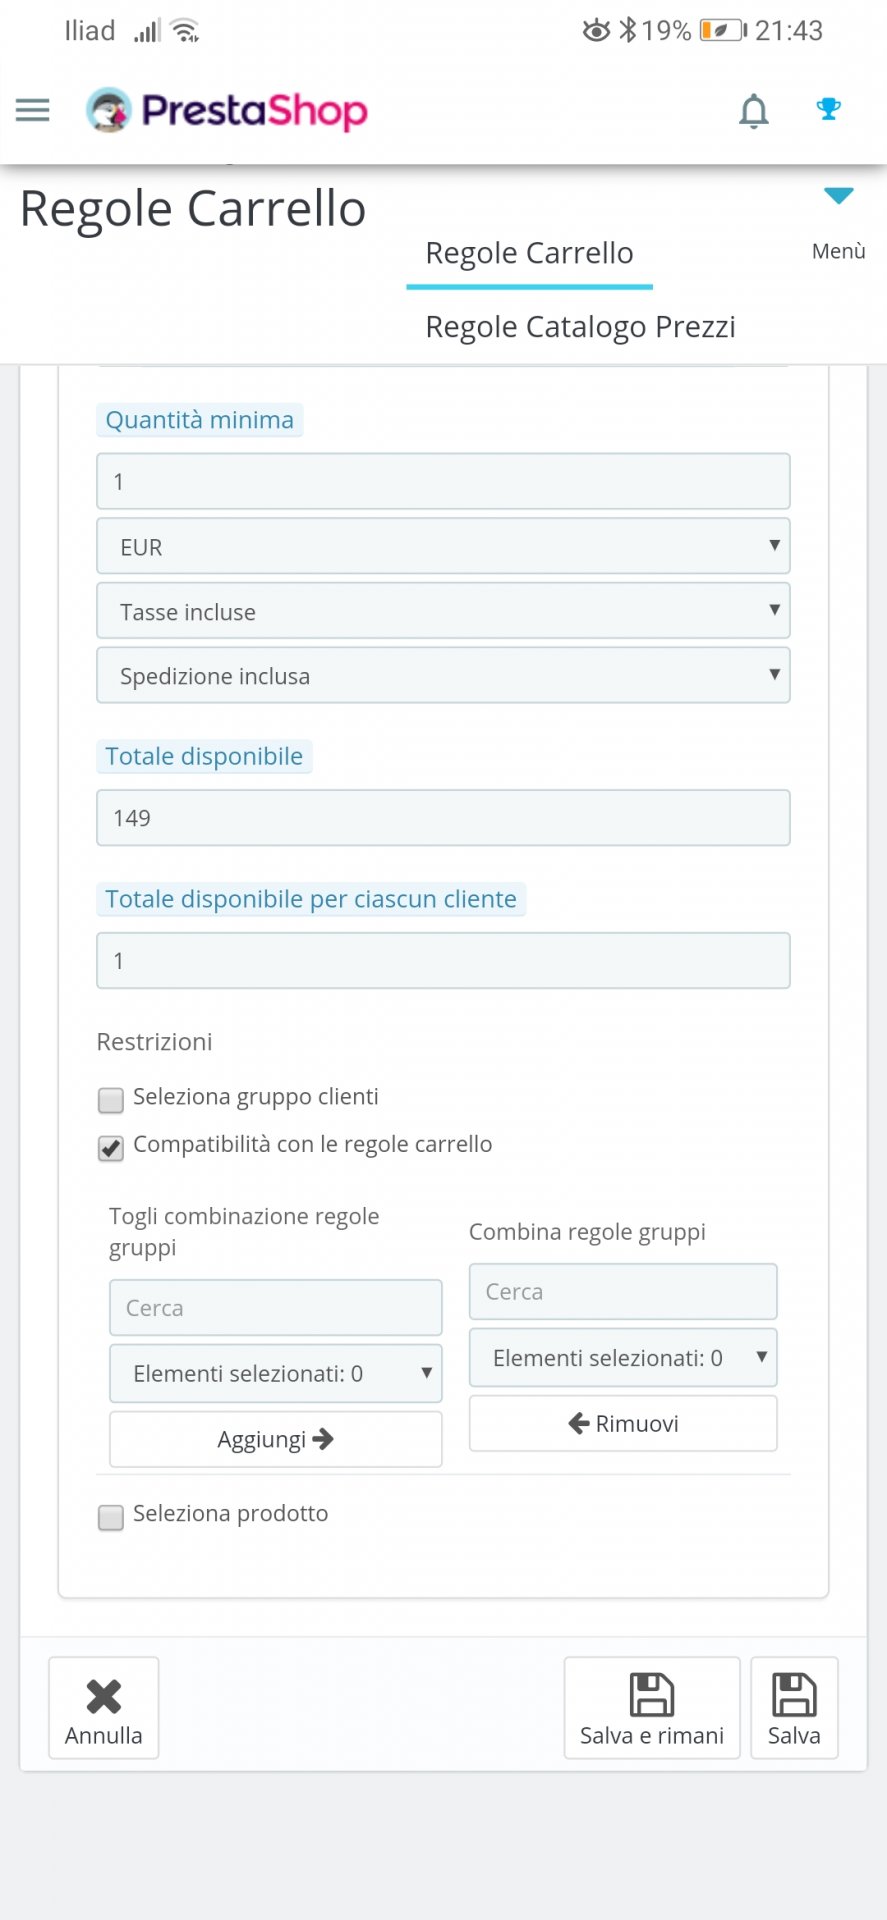Enable the Seleziona gruppo clienti checkbox

click(x=111, y=1100)
